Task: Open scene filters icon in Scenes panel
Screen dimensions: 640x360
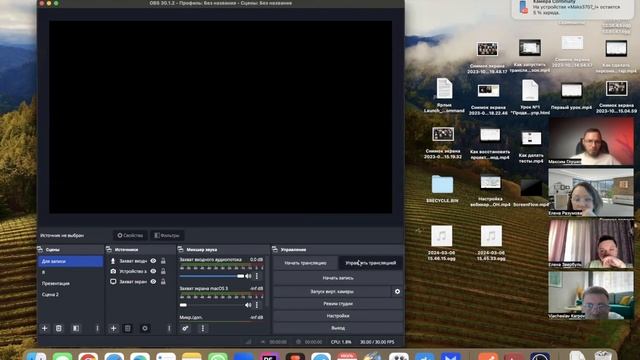Action: 76,328
